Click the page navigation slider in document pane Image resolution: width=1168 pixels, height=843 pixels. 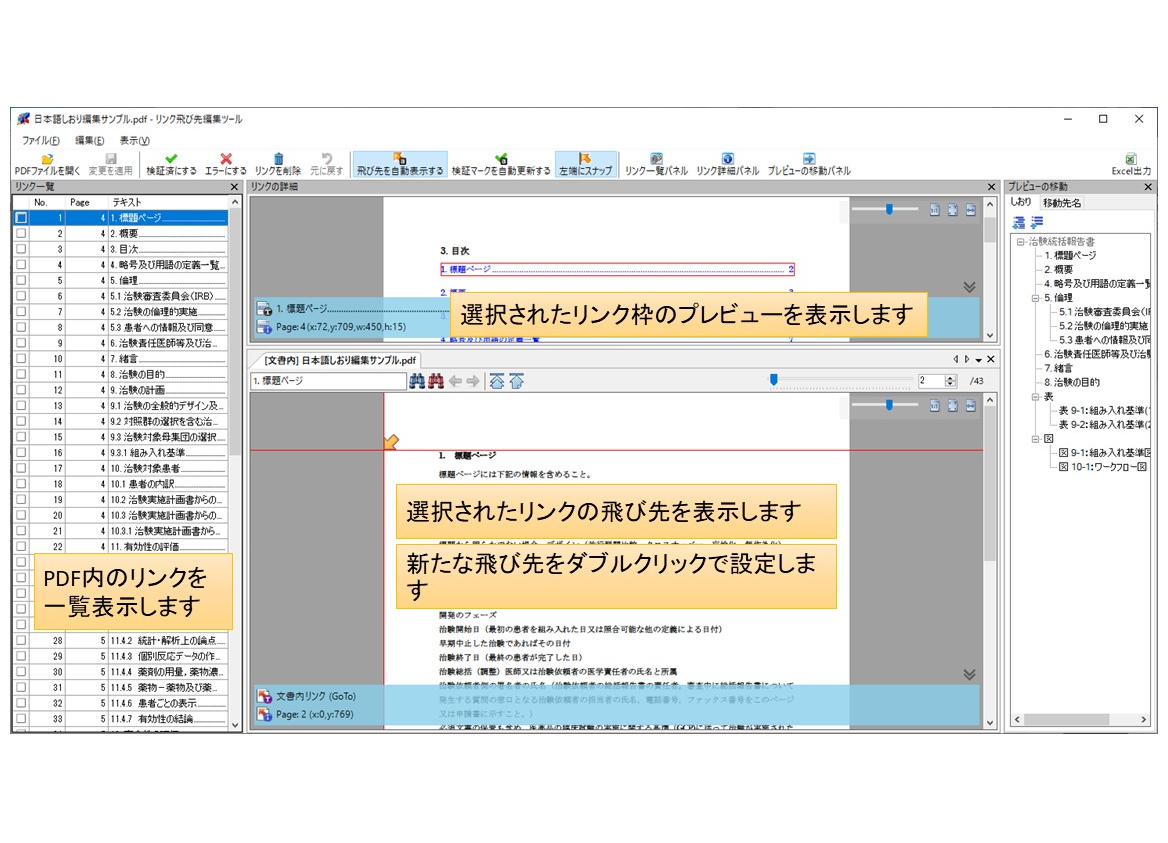[x=840, y=380]
